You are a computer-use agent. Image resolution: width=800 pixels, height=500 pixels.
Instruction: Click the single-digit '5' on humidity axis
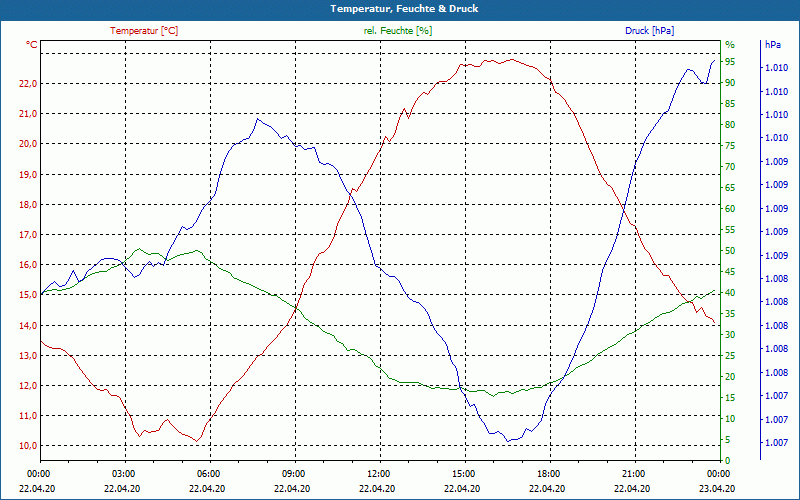click(728, 440)
